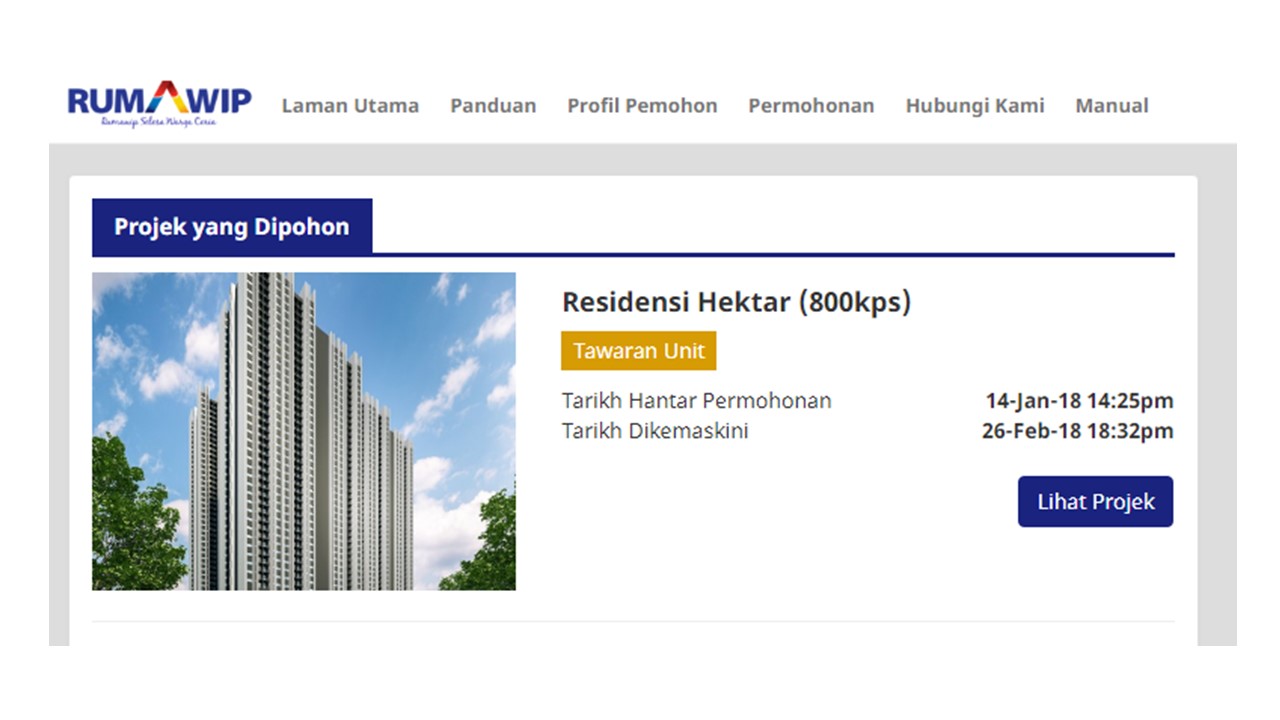
Task: Click the tagline text beneath RUMAWIP logo
Action: coord(158,121)
